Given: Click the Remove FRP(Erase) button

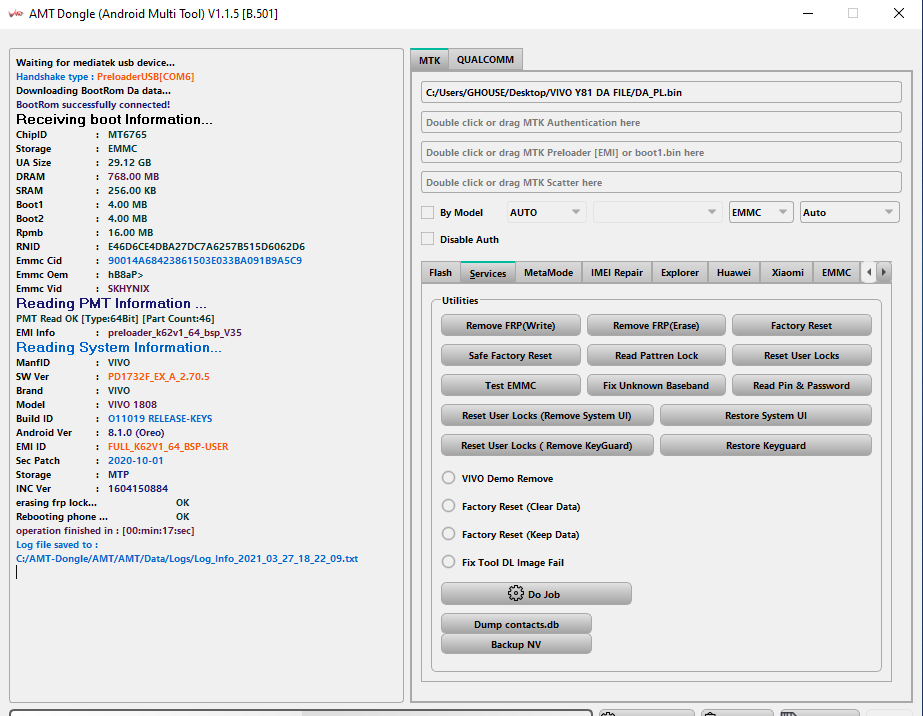Looking at the screenshot, I should click(656, 326).
